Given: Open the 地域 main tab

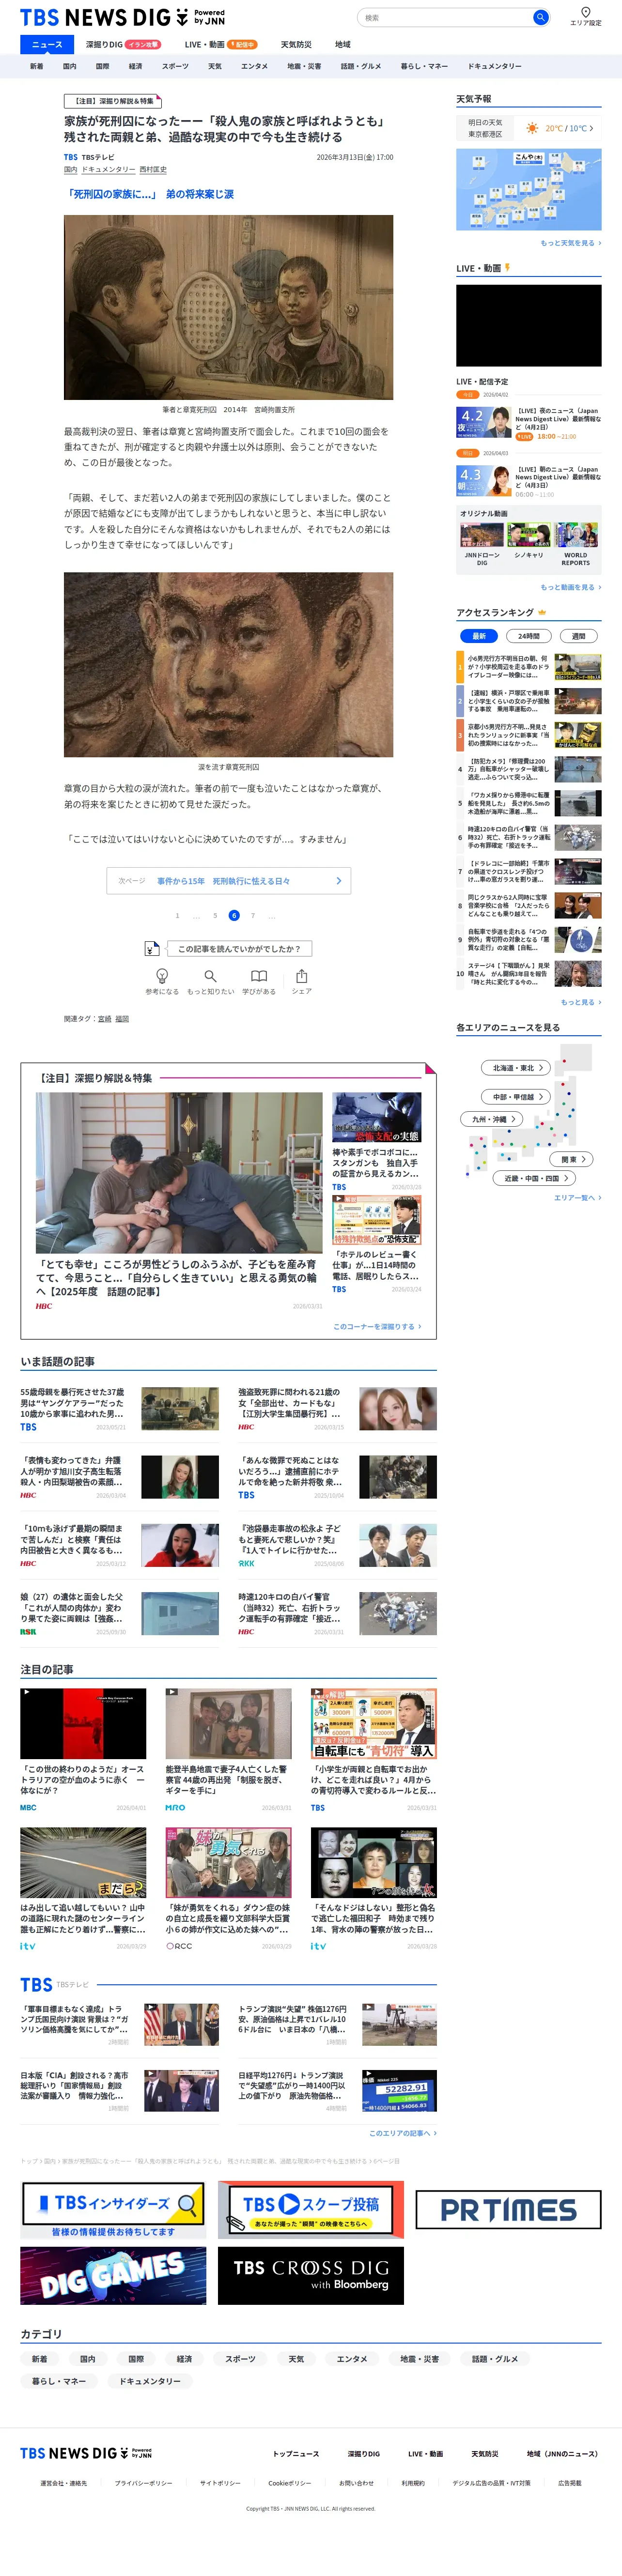Looking at the screenshot, I should pyautogui.click(x=343, y=45).
